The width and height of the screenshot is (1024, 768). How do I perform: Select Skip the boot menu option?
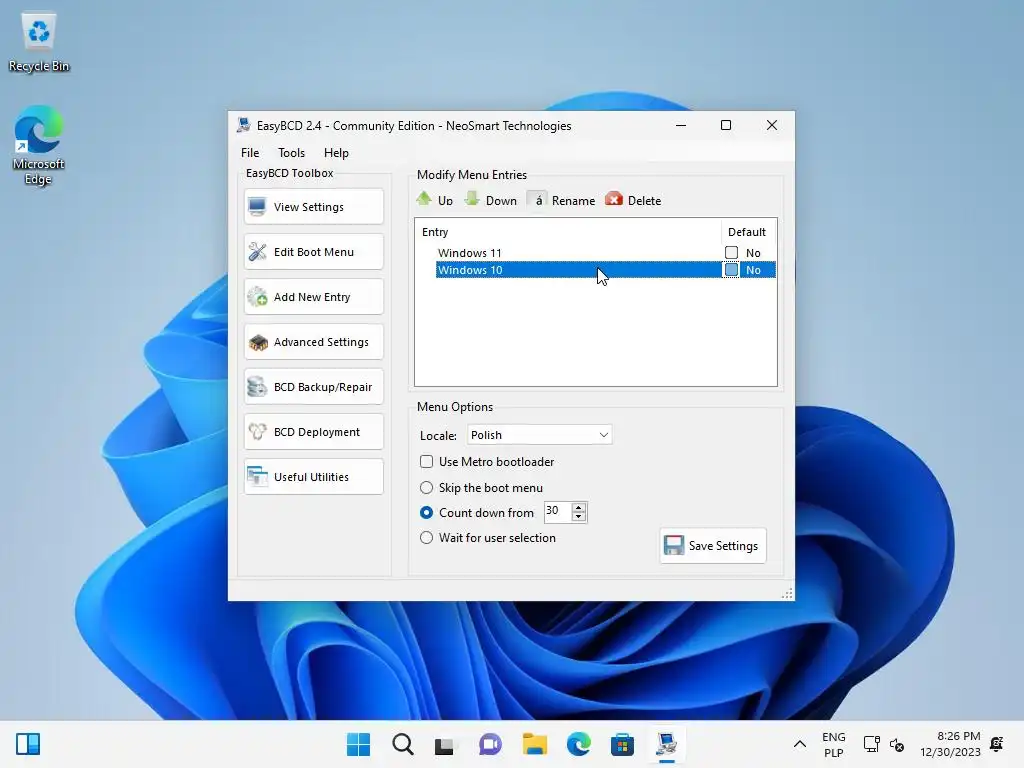(426, 488)
